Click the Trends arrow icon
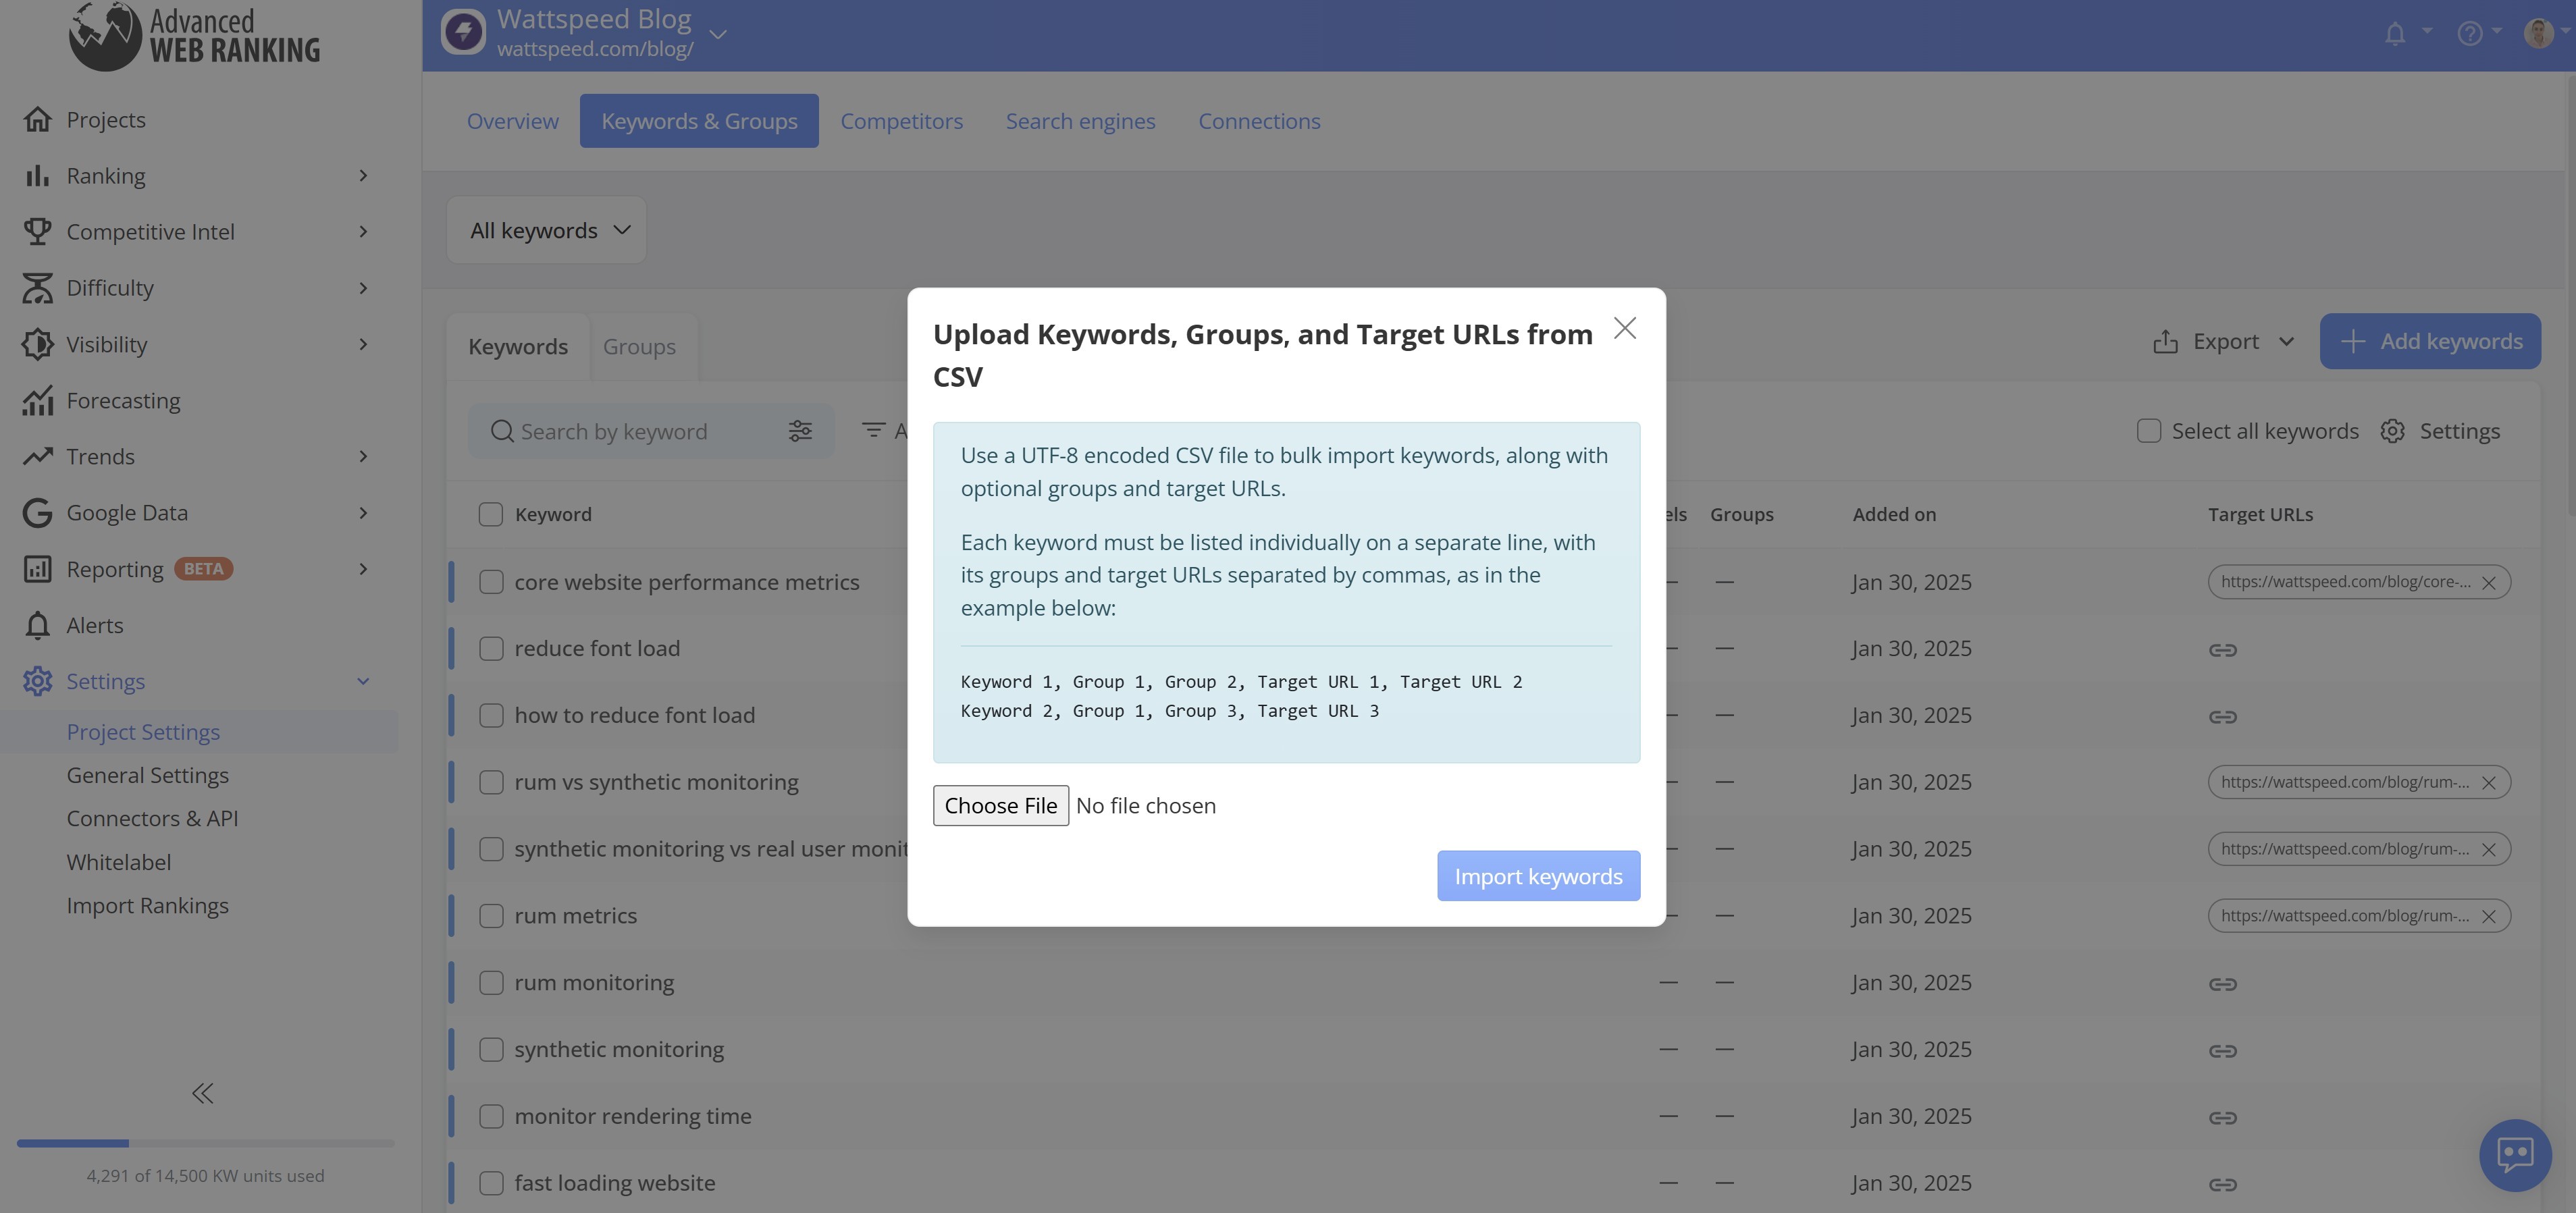2576x1213 pixels. (x=37, y=456)
